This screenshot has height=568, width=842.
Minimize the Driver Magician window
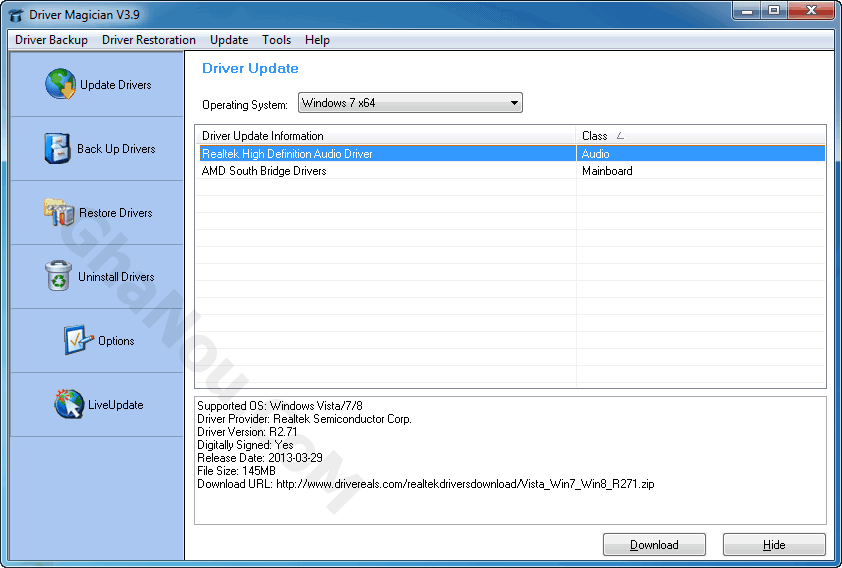747,11
